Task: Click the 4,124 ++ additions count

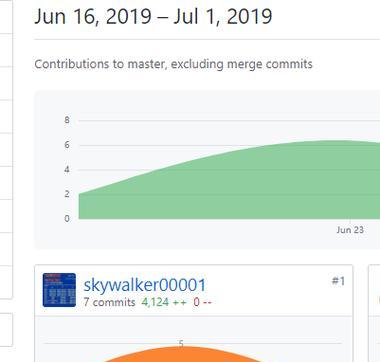Action: click(x=164, y=302)
